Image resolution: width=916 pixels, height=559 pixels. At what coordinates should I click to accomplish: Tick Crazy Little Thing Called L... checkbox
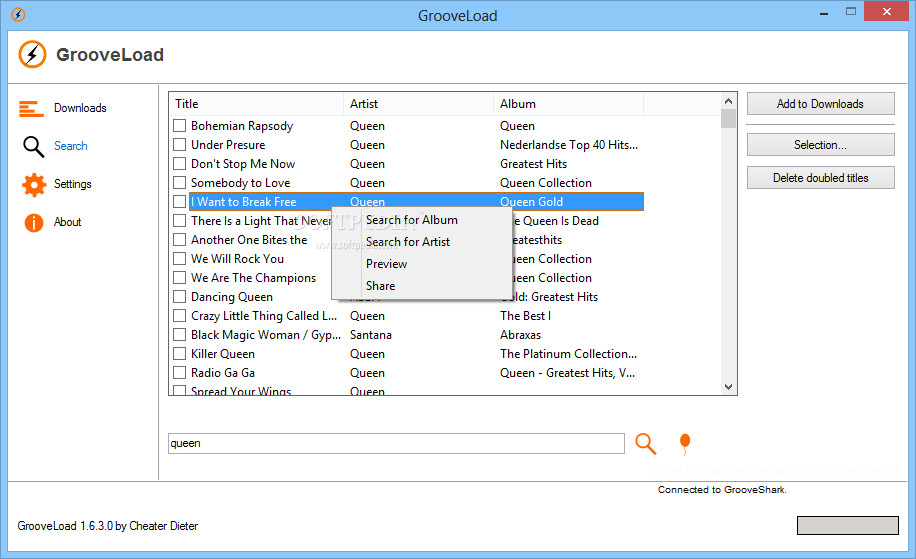[180, 315]
